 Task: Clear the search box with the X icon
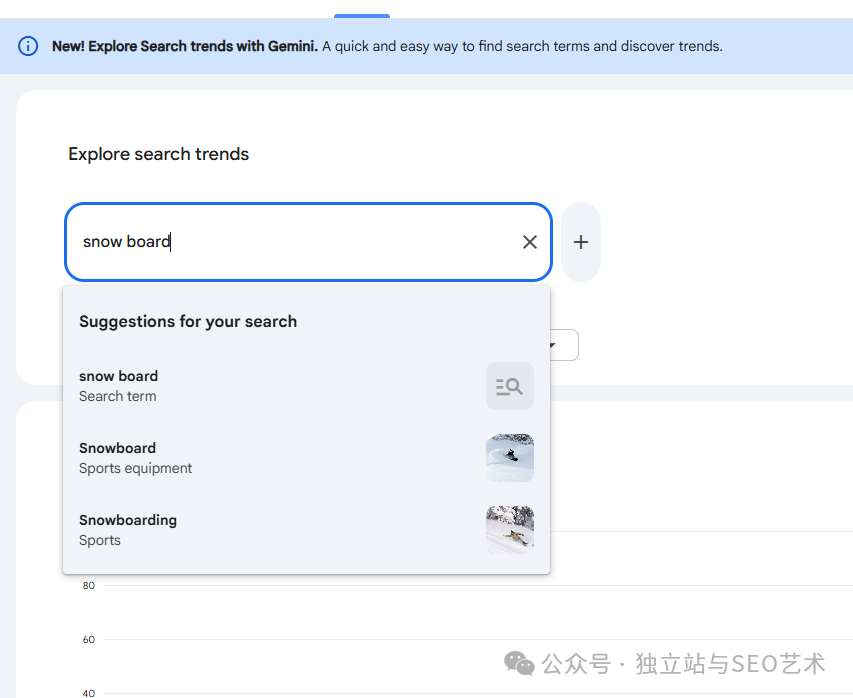[x=530, y=242]
